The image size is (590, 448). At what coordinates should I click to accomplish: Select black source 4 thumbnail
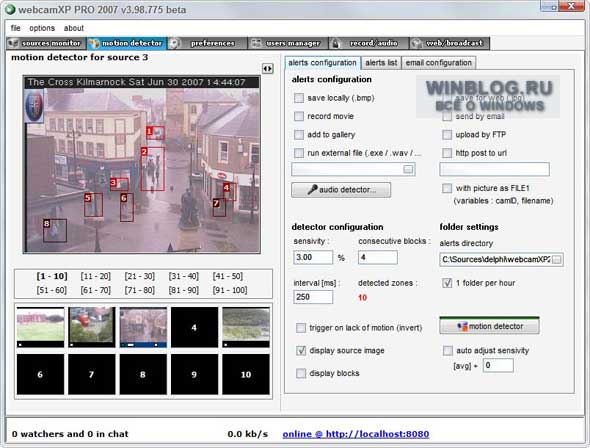click(x=194, y=327)
